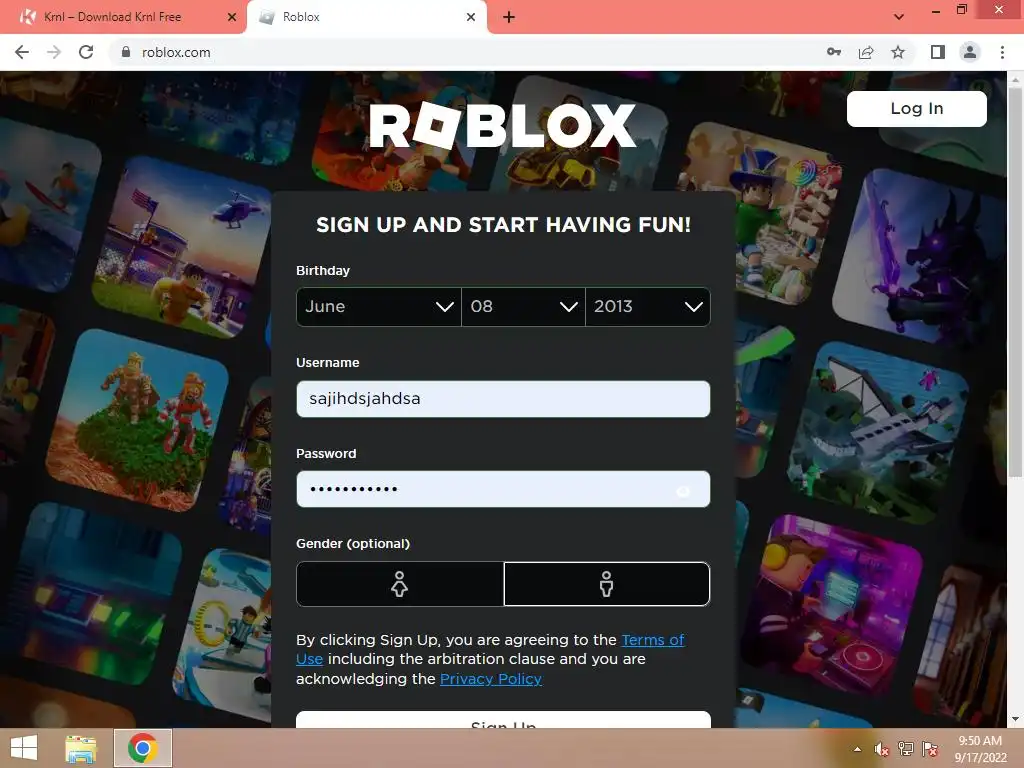The image size is (1024, 768).
Task: Open the Privacy Policy link
Action: pyautogui.click(x=490, y=679)
